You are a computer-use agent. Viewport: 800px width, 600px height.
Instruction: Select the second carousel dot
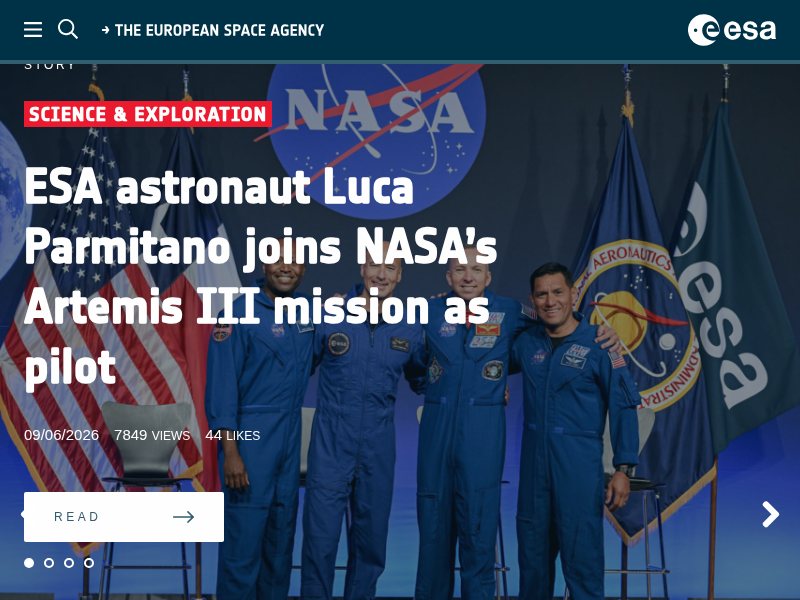point(49,563)
